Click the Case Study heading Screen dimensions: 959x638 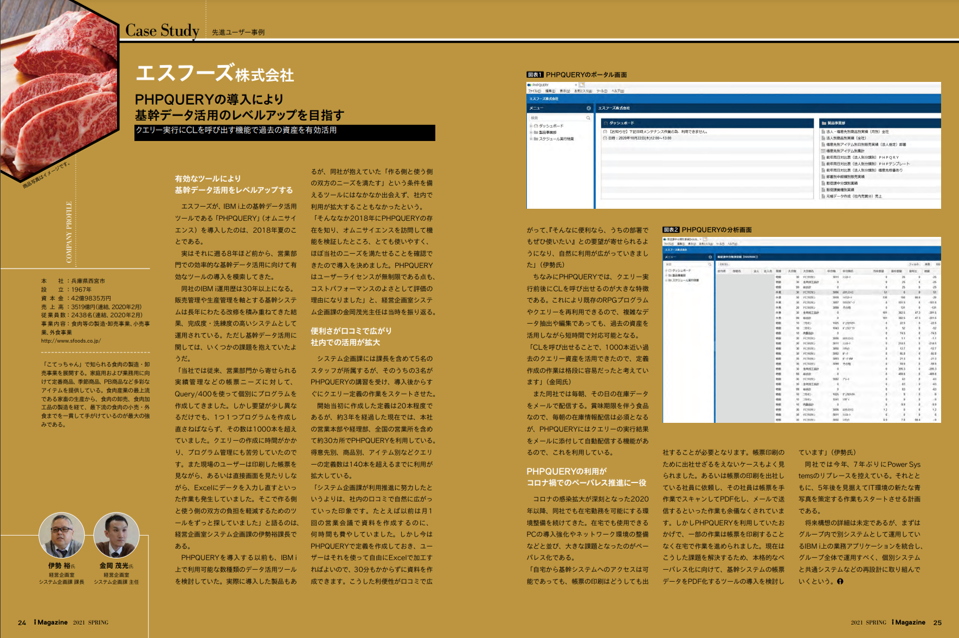162,31
